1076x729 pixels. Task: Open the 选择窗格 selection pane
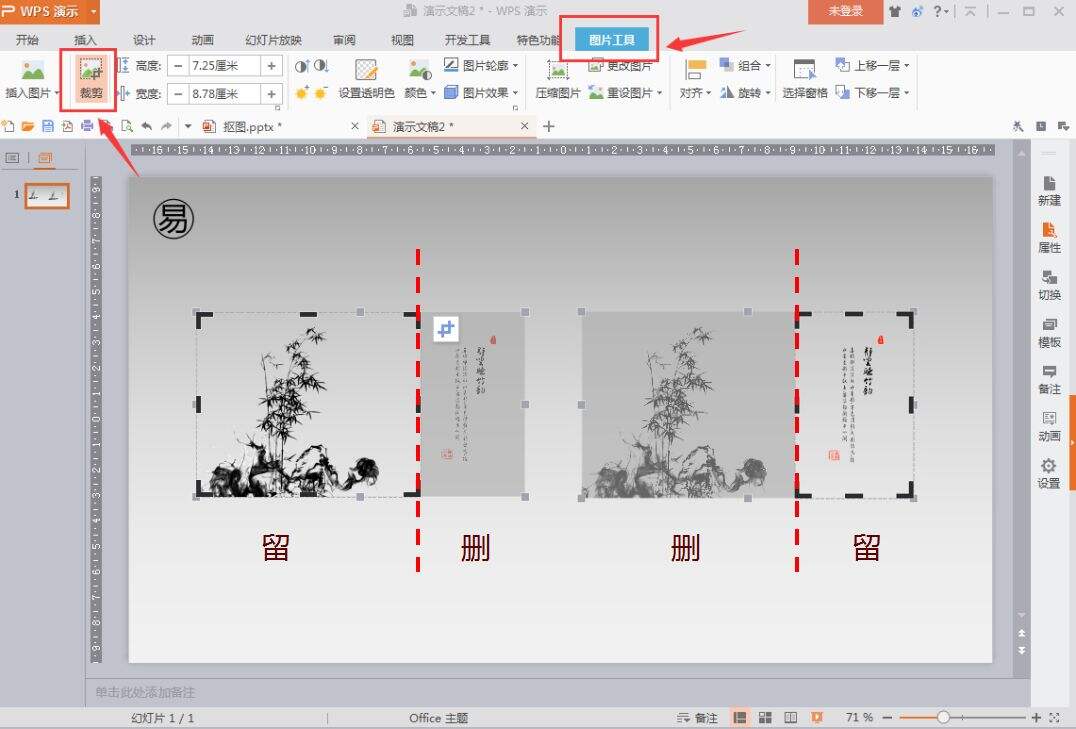804,80
